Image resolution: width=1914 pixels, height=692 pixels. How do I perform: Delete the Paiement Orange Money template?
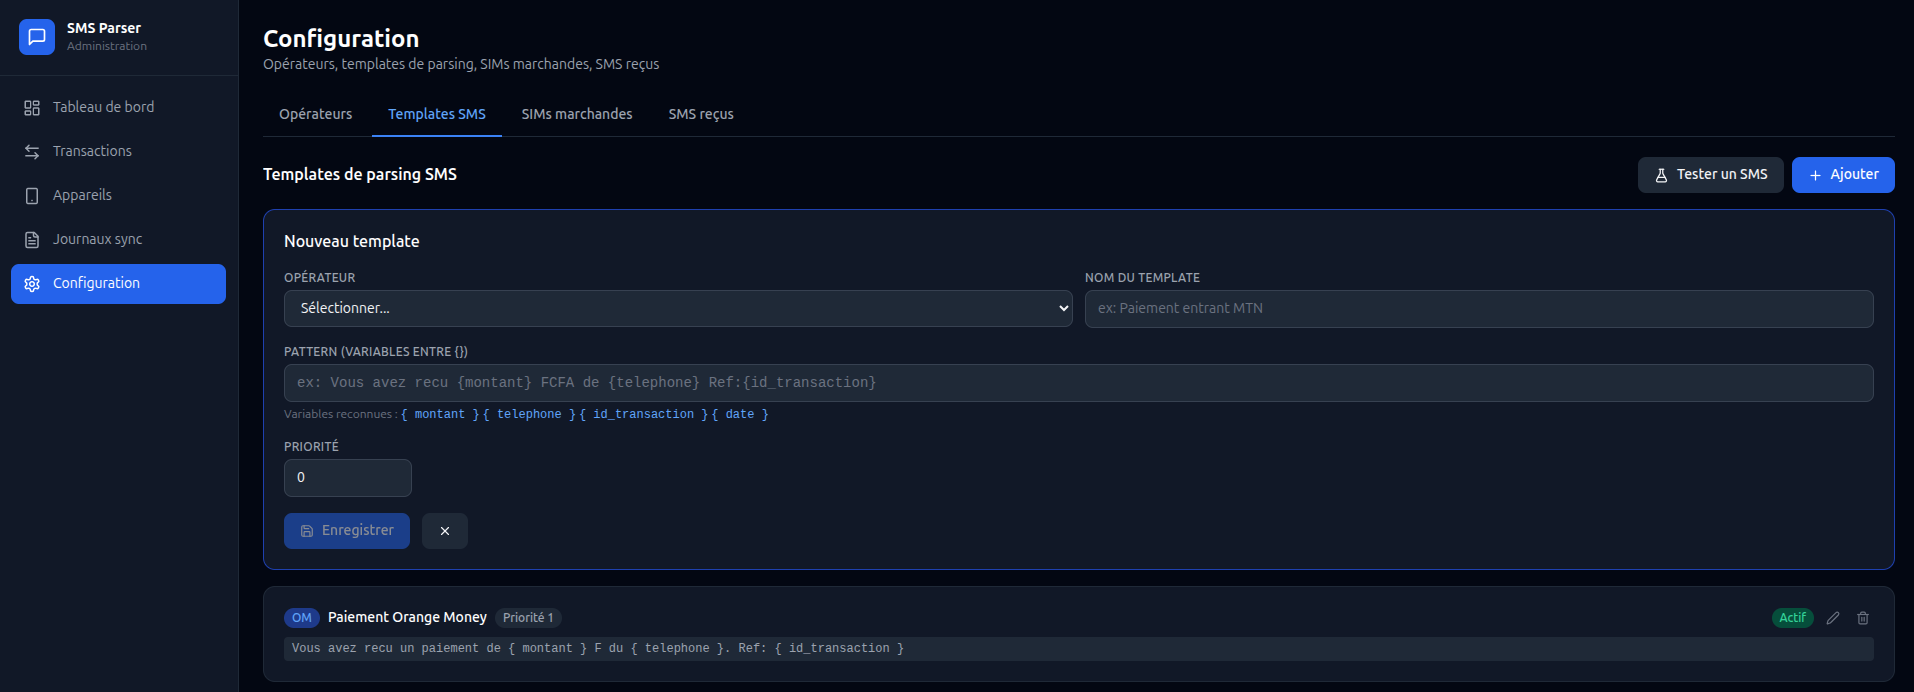click(1862, 618)
